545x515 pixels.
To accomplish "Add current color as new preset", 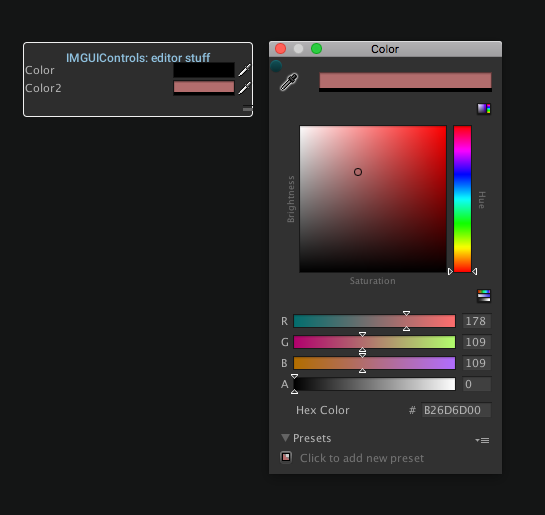I will (x=286, y=457).
